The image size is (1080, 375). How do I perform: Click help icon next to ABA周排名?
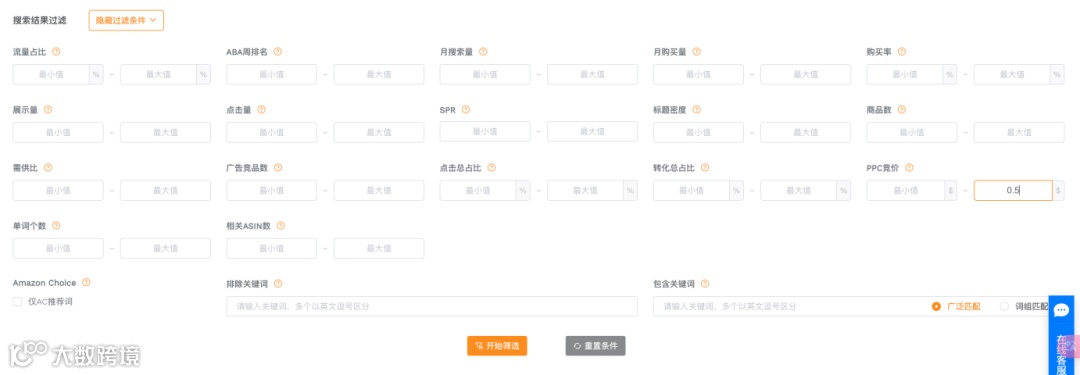(278, 52)
